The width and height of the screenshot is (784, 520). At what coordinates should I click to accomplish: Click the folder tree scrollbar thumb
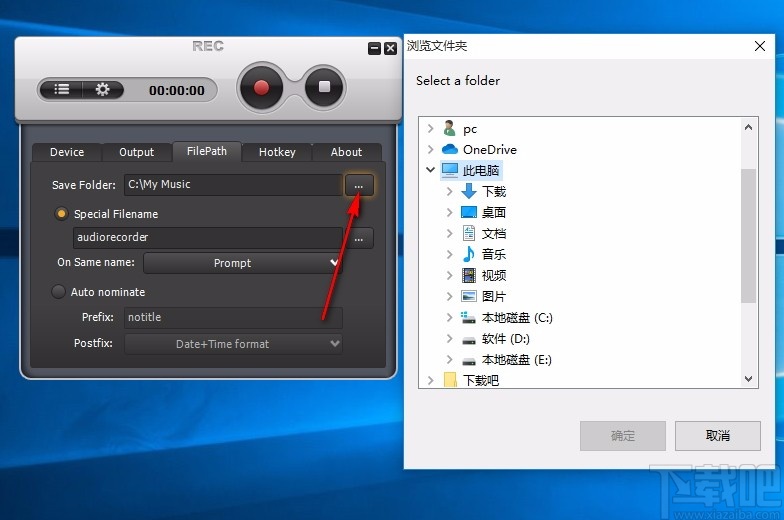pos(748,236)
